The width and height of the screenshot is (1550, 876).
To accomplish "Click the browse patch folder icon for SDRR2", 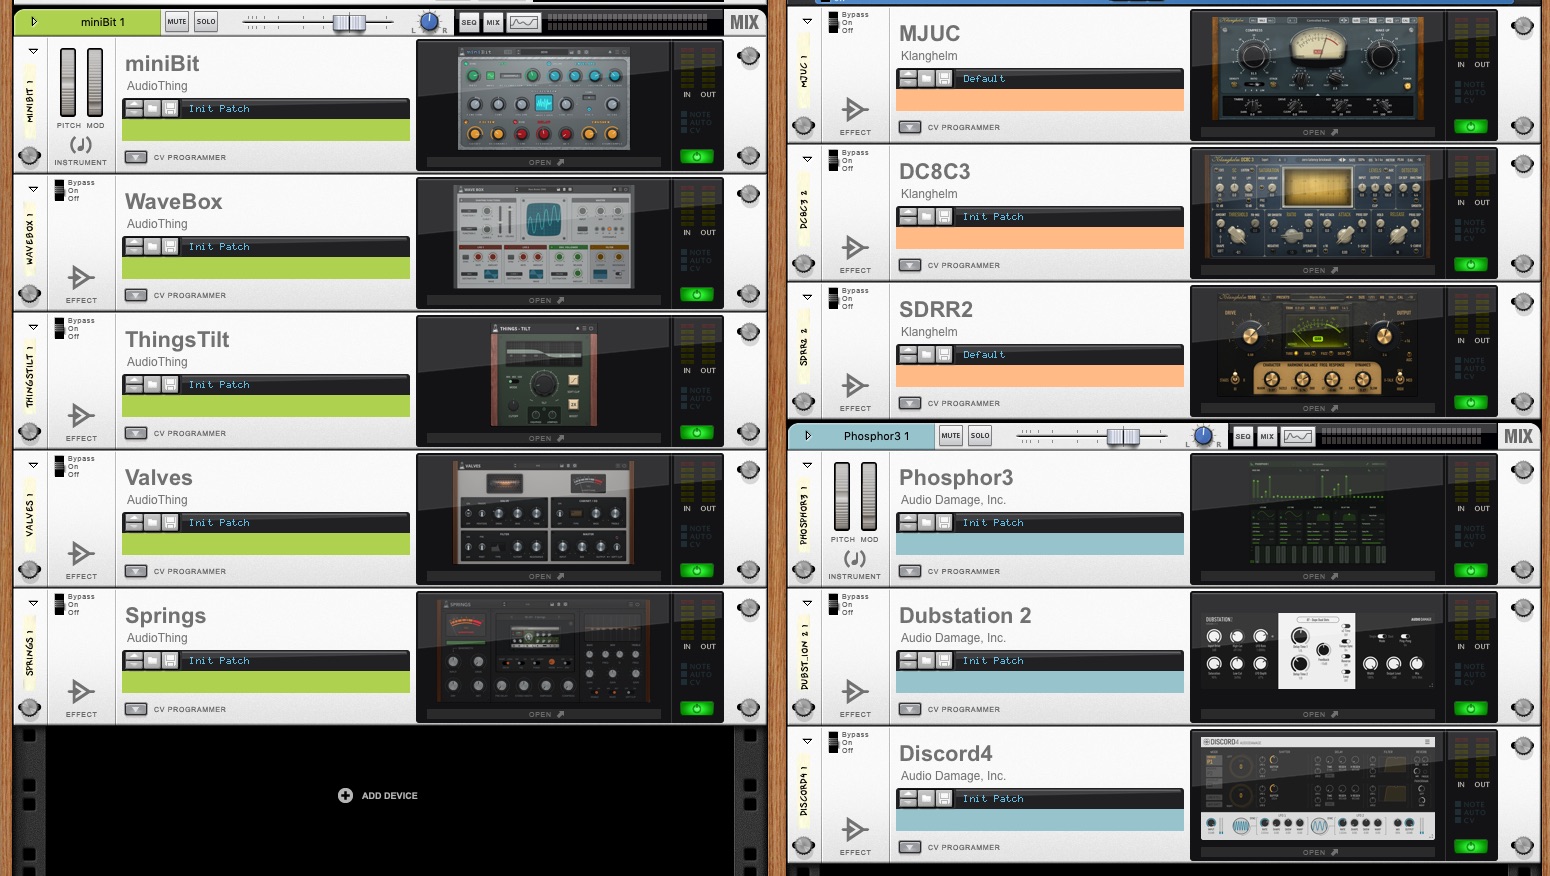I will (x=927, y=354).
